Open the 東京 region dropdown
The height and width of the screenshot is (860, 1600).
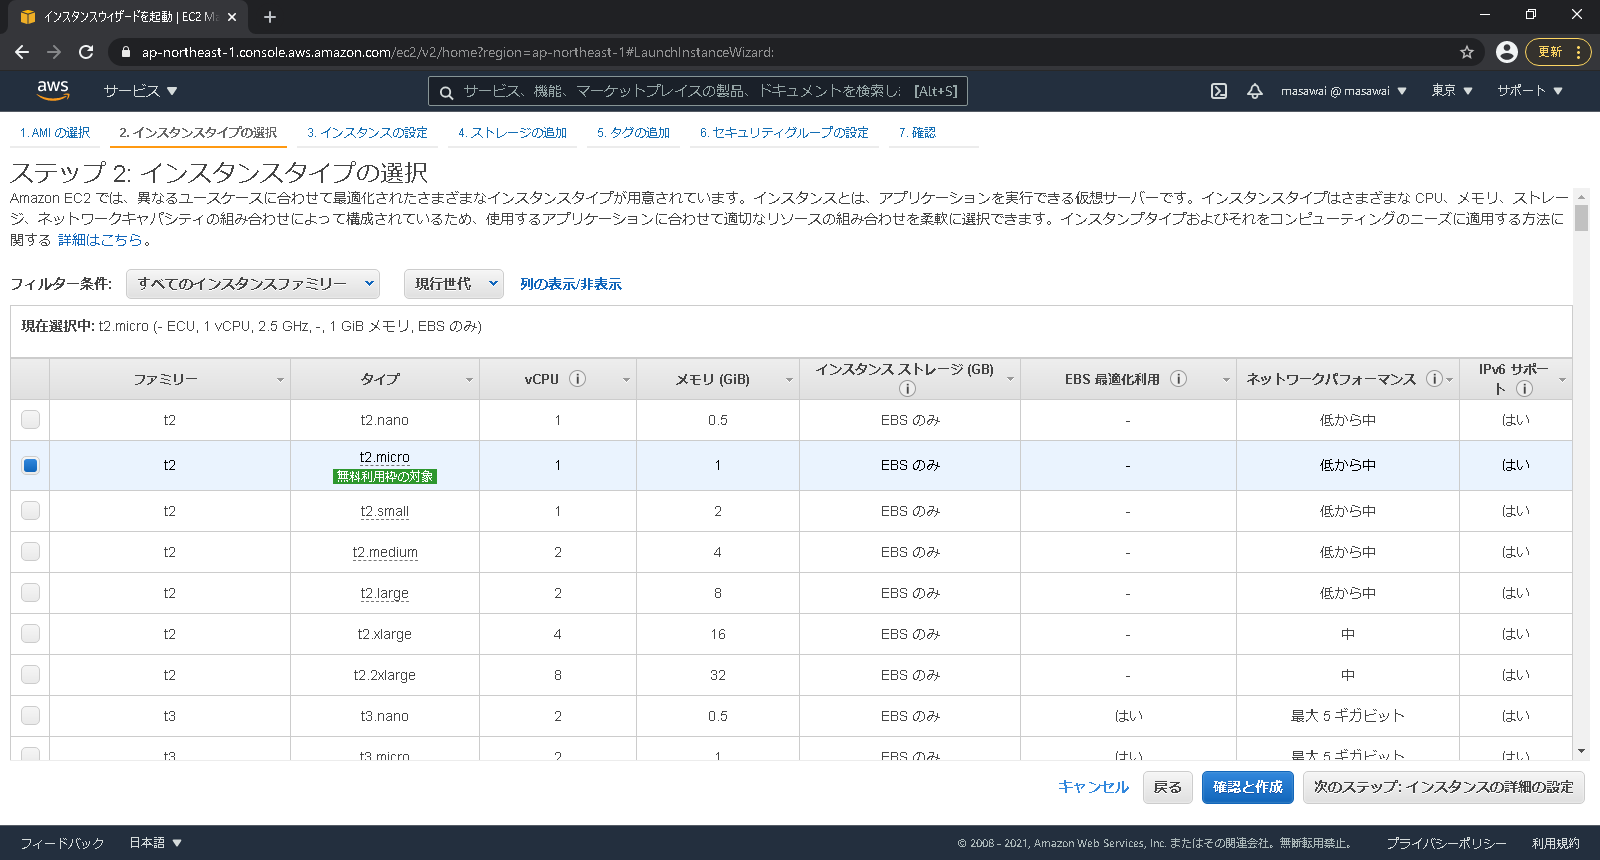pos(1452,91)
